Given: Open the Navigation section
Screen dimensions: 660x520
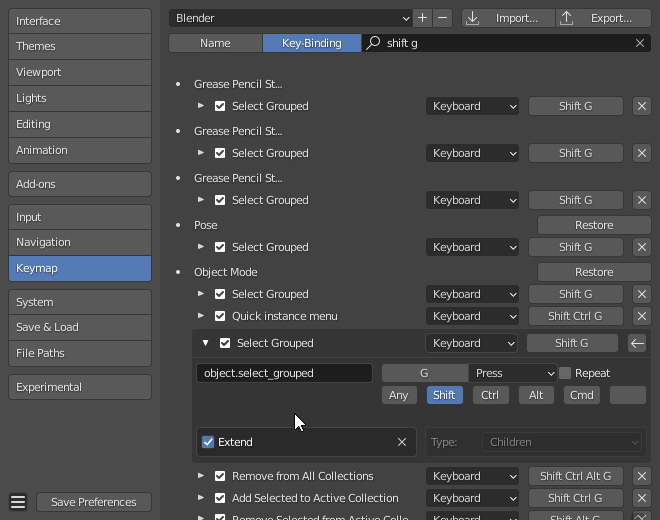Looking at the screenshot, I should pyautogui.click(x=80, y=243).
